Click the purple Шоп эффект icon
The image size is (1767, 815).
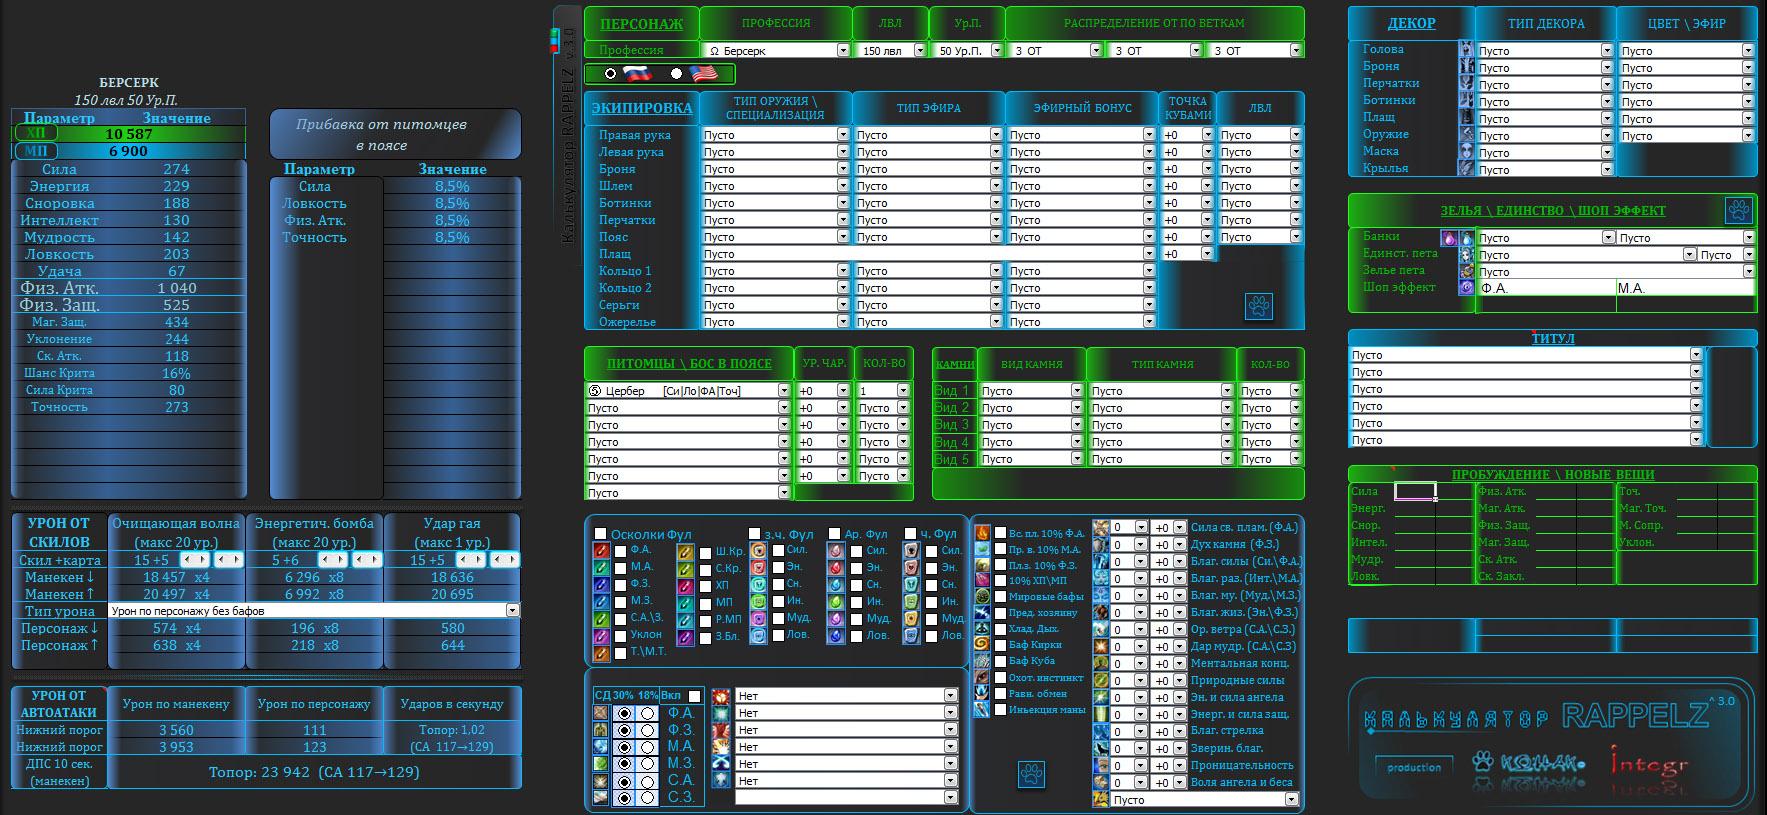1466,287
